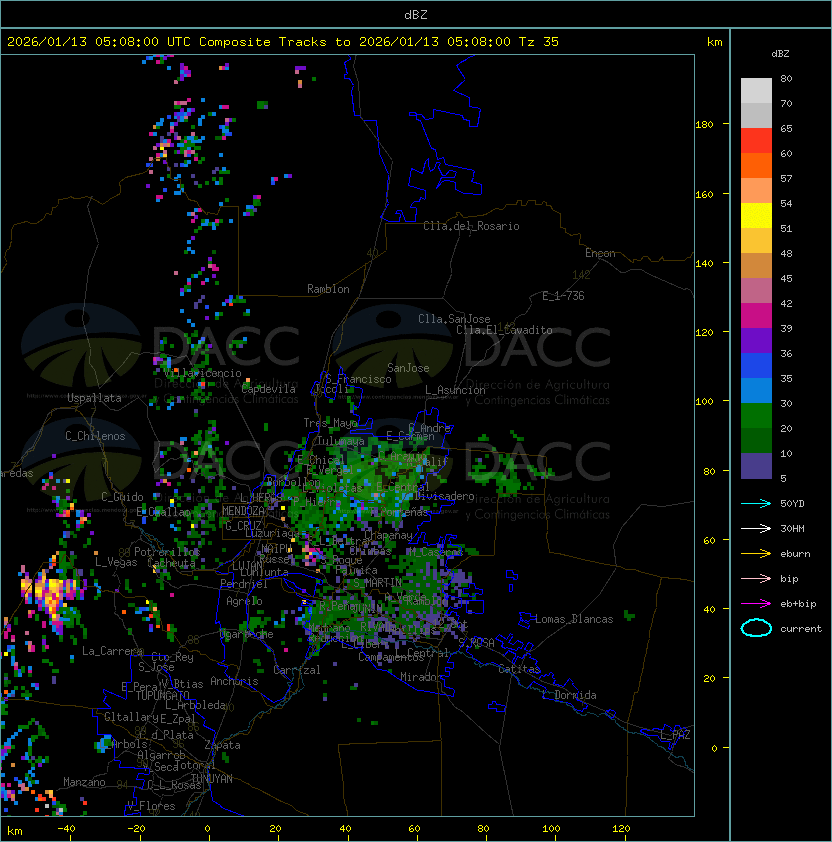The height and width of the screenshot is (842, 832).
Task: Click the 'L_Vegas' map label
Action: pyautogui.click(x=116, y=562)
